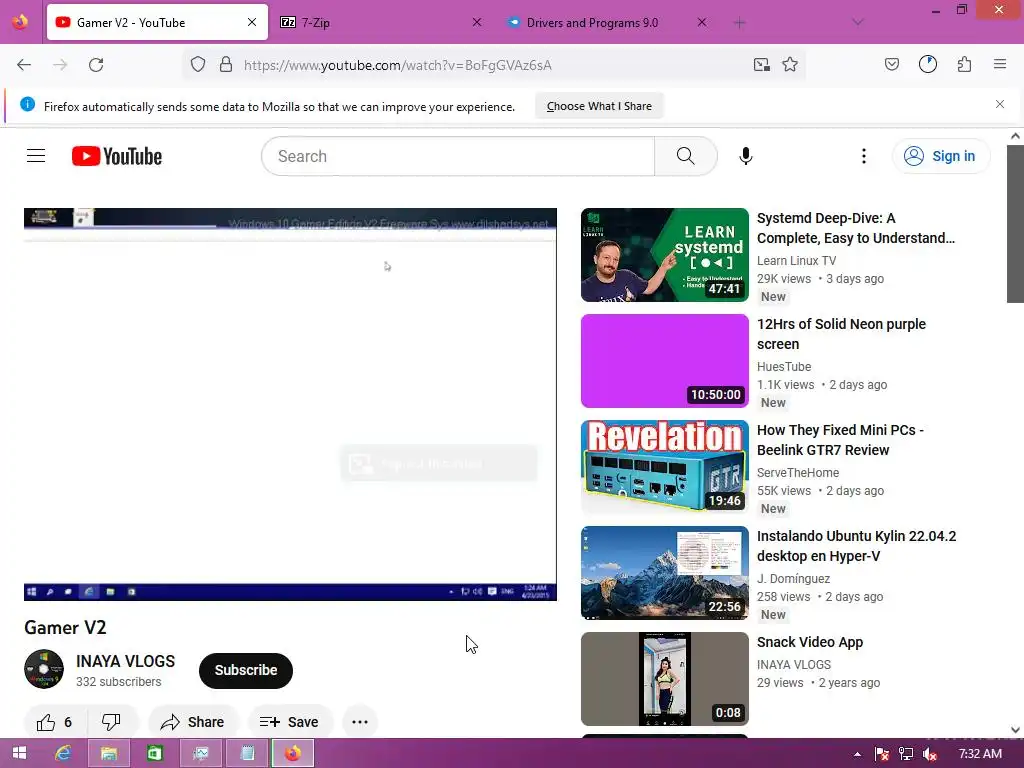Like the Gamer V2 video
The image size is (1024, 768).
[55, 722]
